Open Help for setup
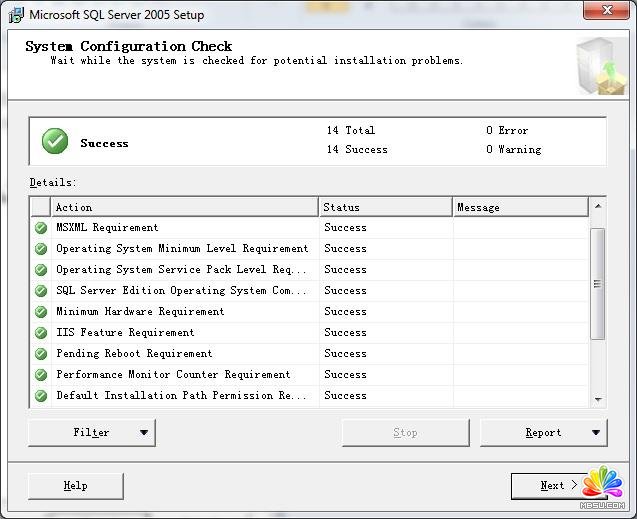Screen dimensions: 637x519 (76, 486)
